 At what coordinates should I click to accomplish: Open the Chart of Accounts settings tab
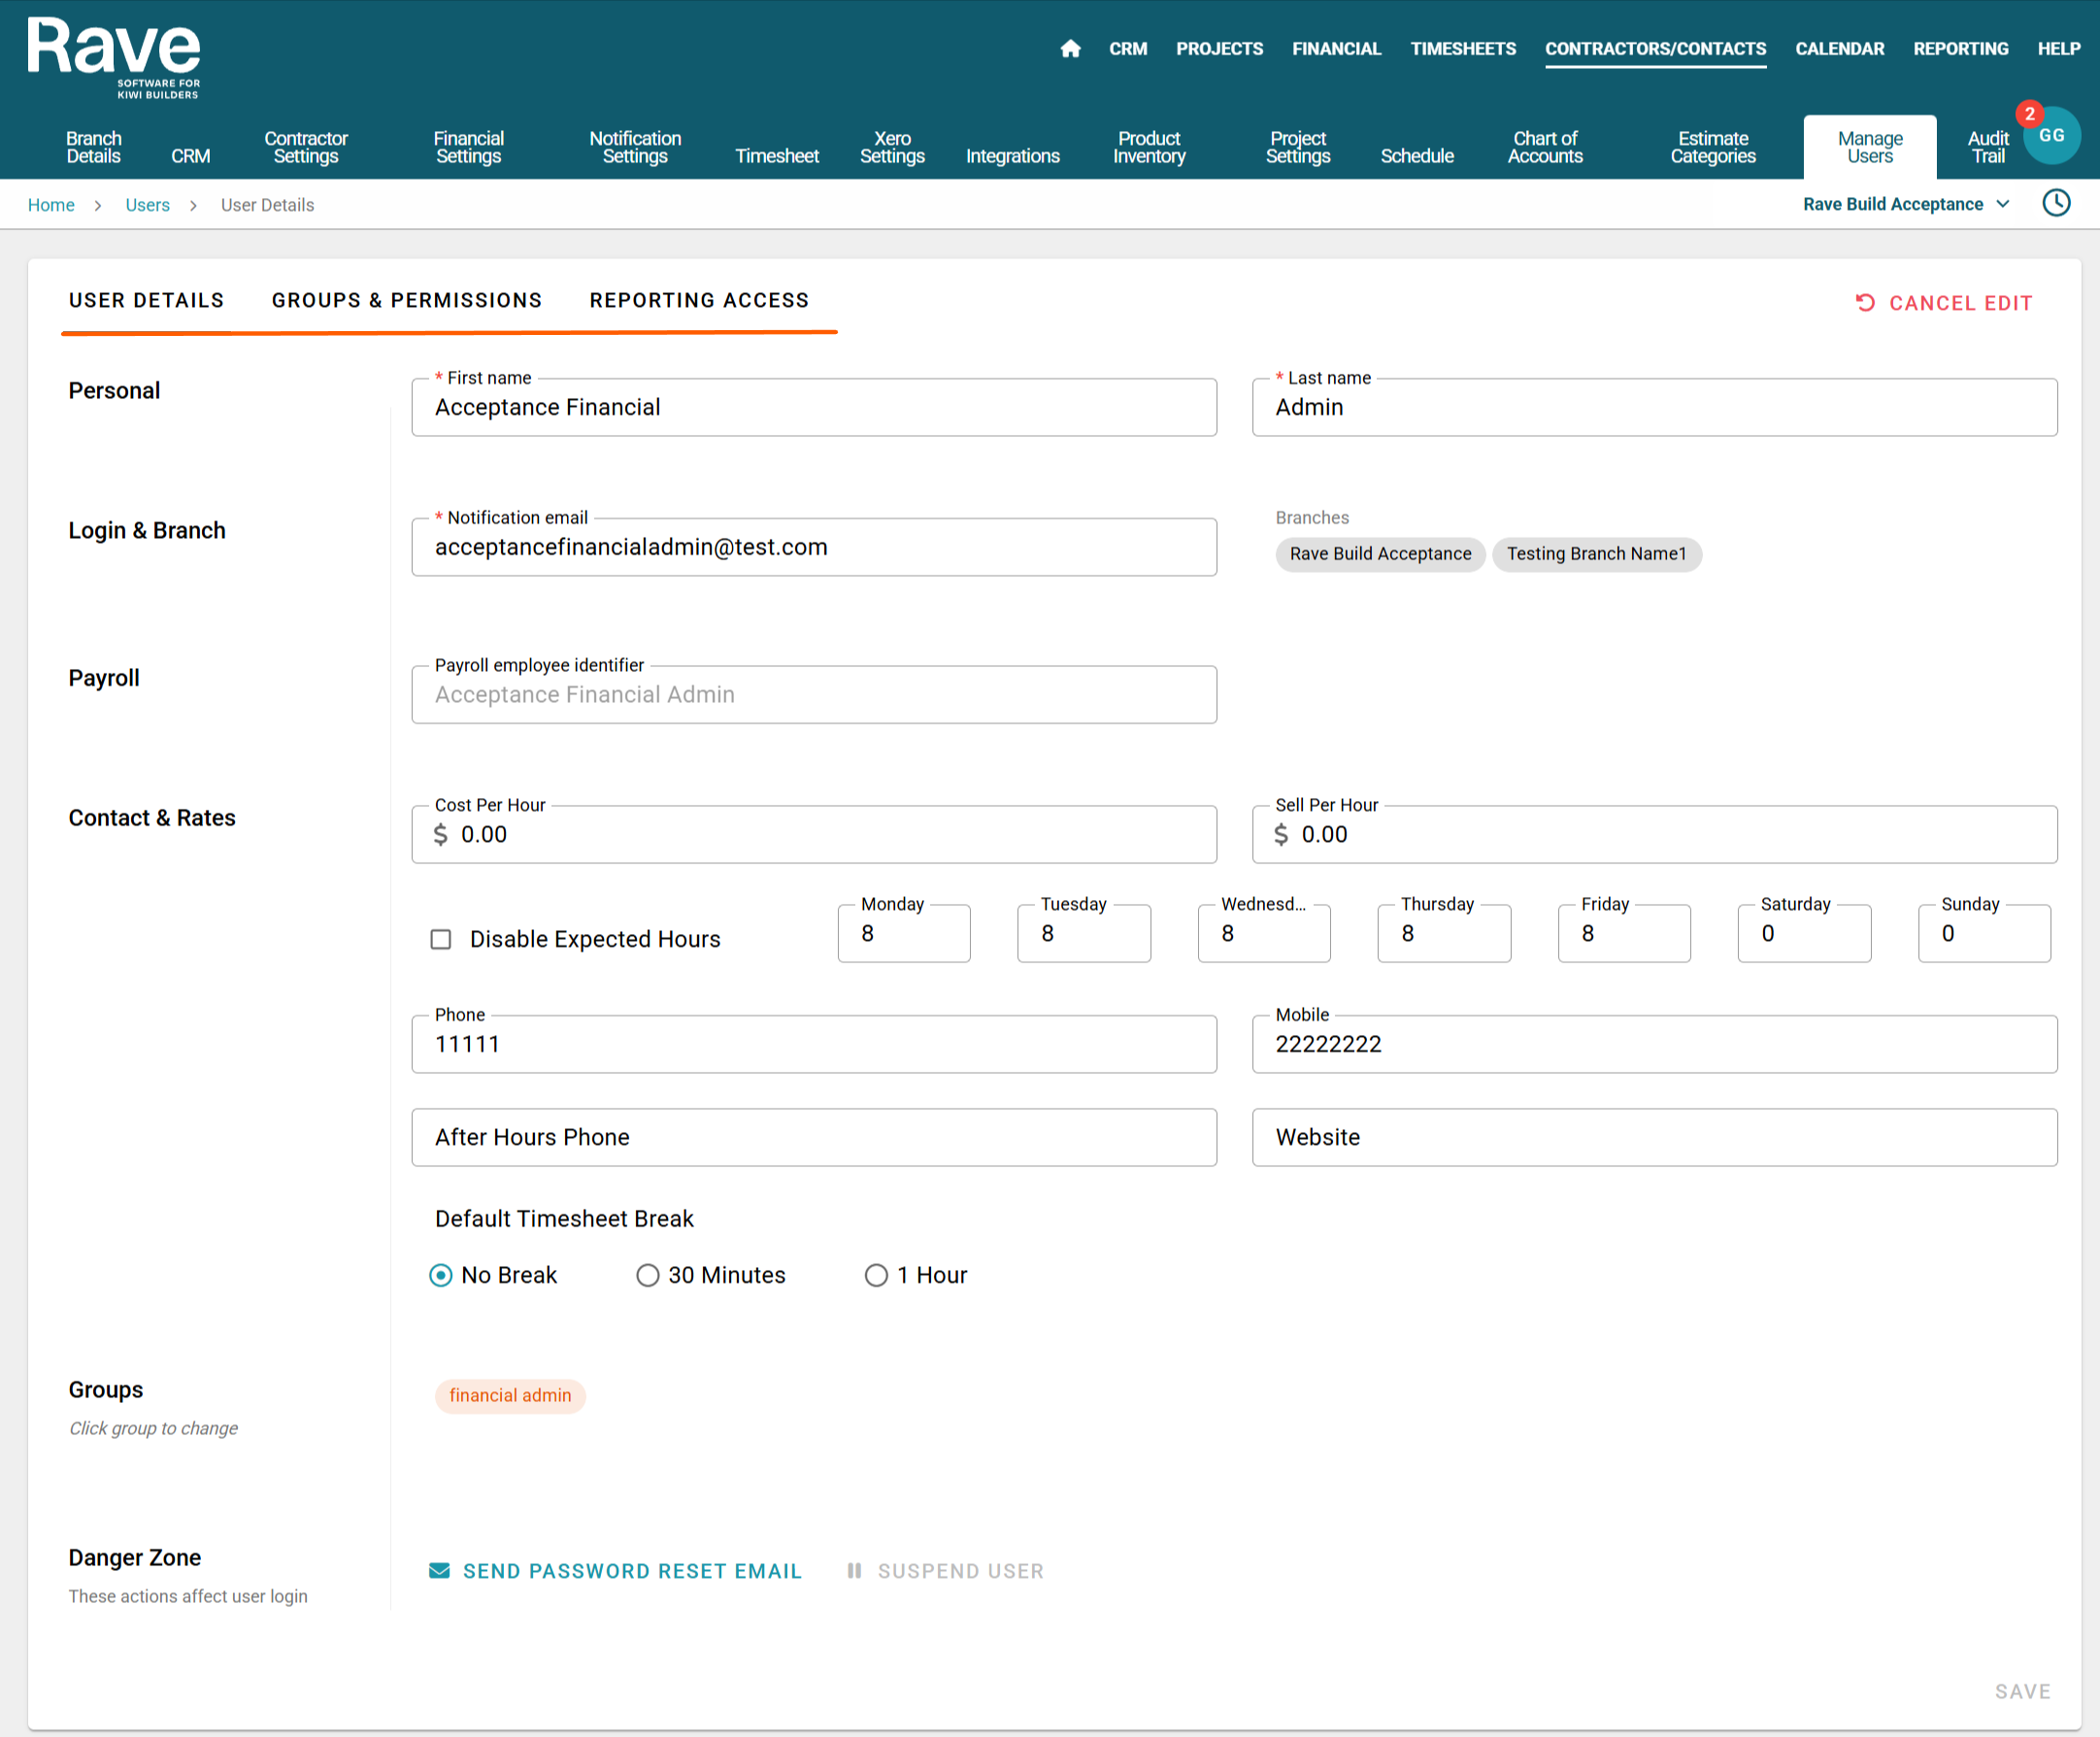point(1544,147)
